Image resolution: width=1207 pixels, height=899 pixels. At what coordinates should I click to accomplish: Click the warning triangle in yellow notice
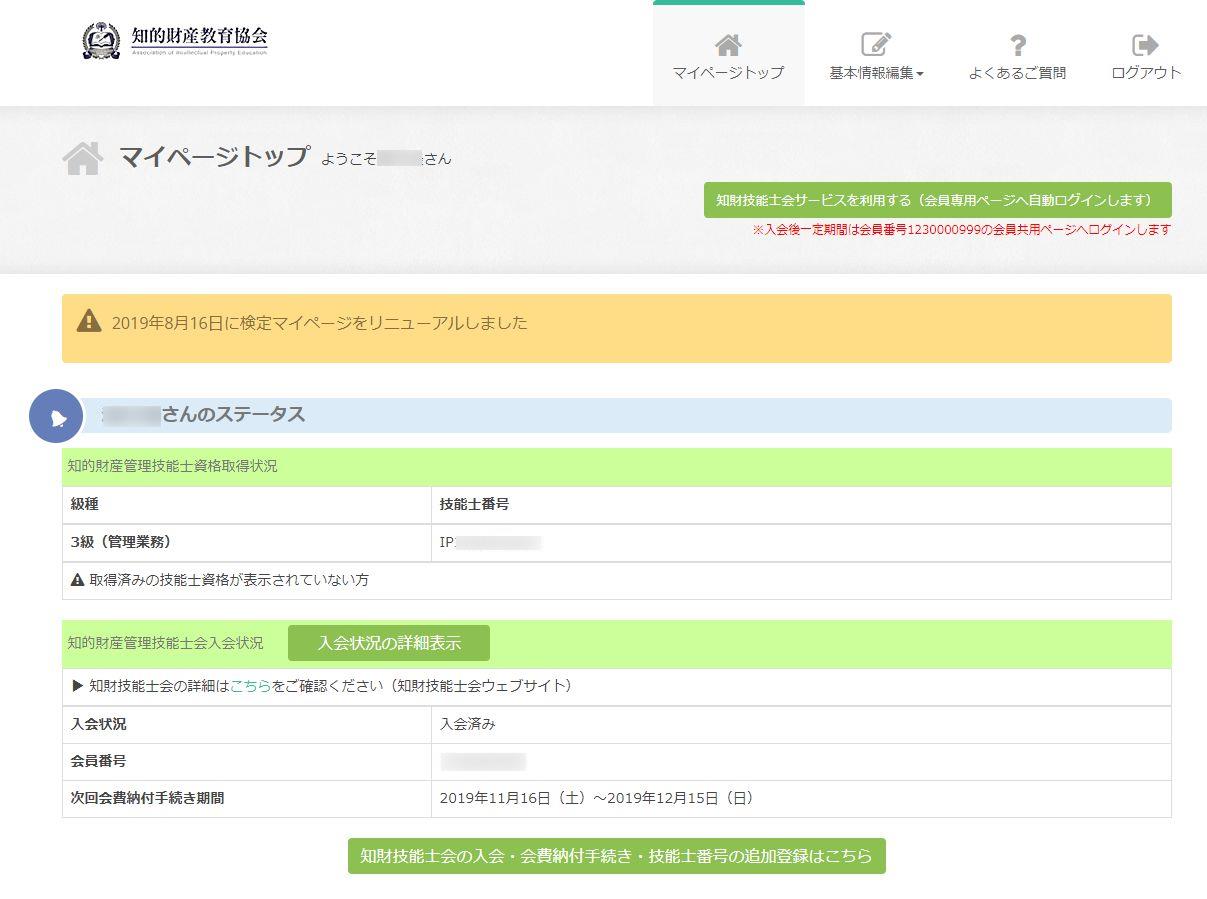pyautogui.click(x=89, y=321)
